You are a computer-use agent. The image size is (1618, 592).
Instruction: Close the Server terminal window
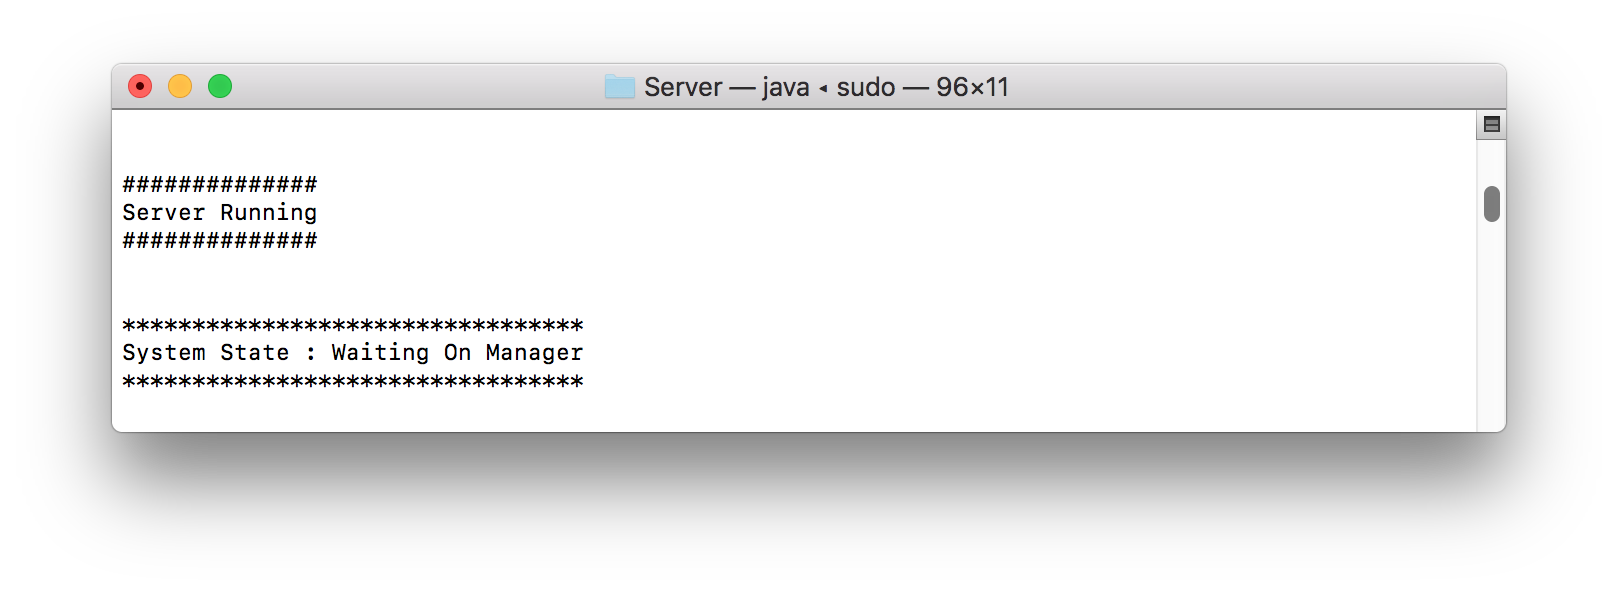[140, 87]
